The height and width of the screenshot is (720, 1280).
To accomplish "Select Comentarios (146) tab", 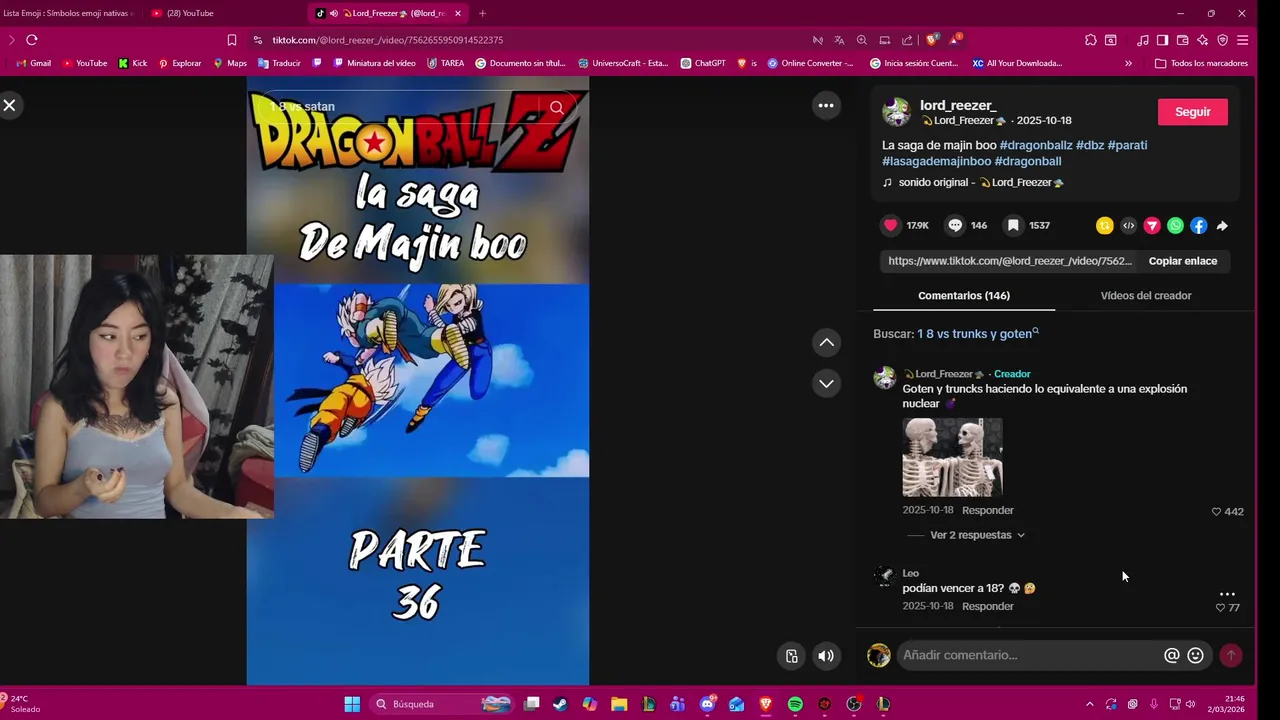I will [x=964, y=296].
